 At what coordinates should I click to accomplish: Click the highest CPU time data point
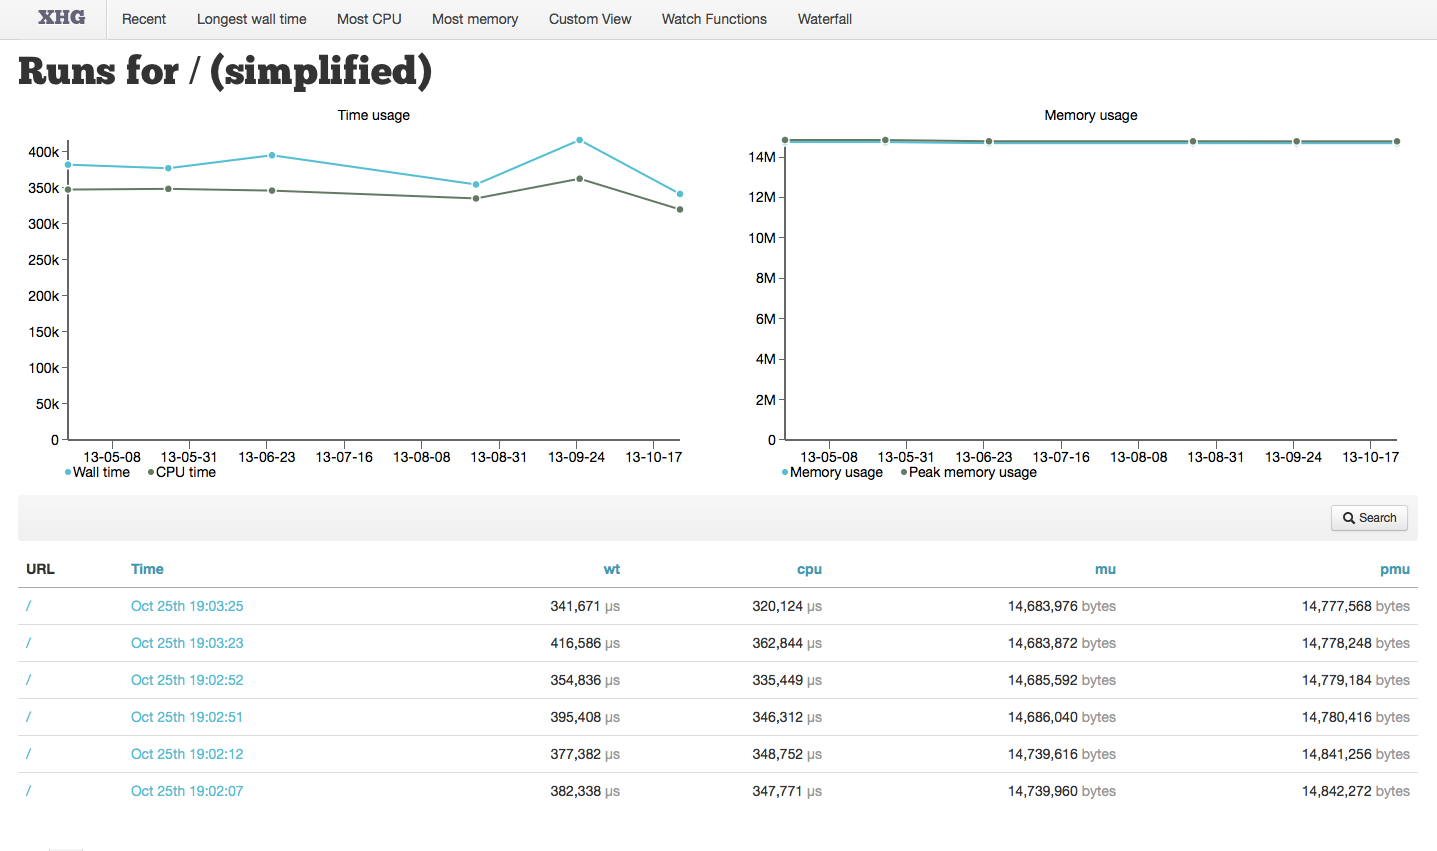580,179
